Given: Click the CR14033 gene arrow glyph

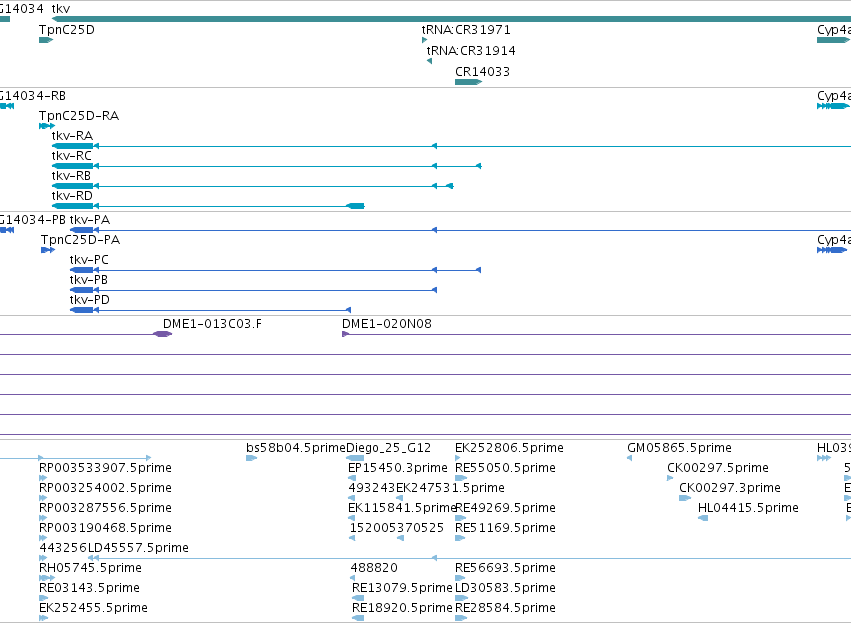Looking at the screenshot, I should pyautogui.click(x=468, y=82).
